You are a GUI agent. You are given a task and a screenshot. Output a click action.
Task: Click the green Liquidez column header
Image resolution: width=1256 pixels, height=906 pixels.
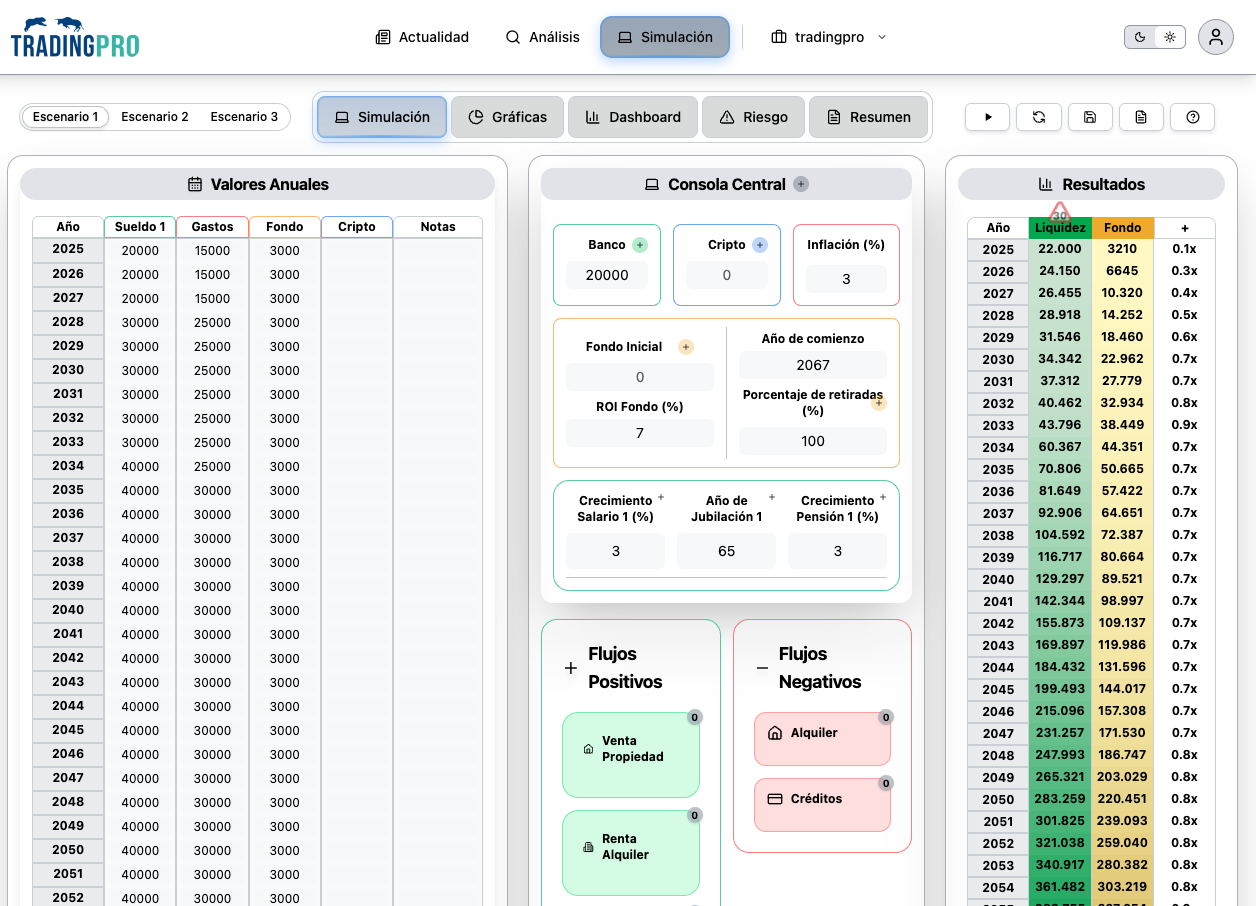(x=1059, y=228)
